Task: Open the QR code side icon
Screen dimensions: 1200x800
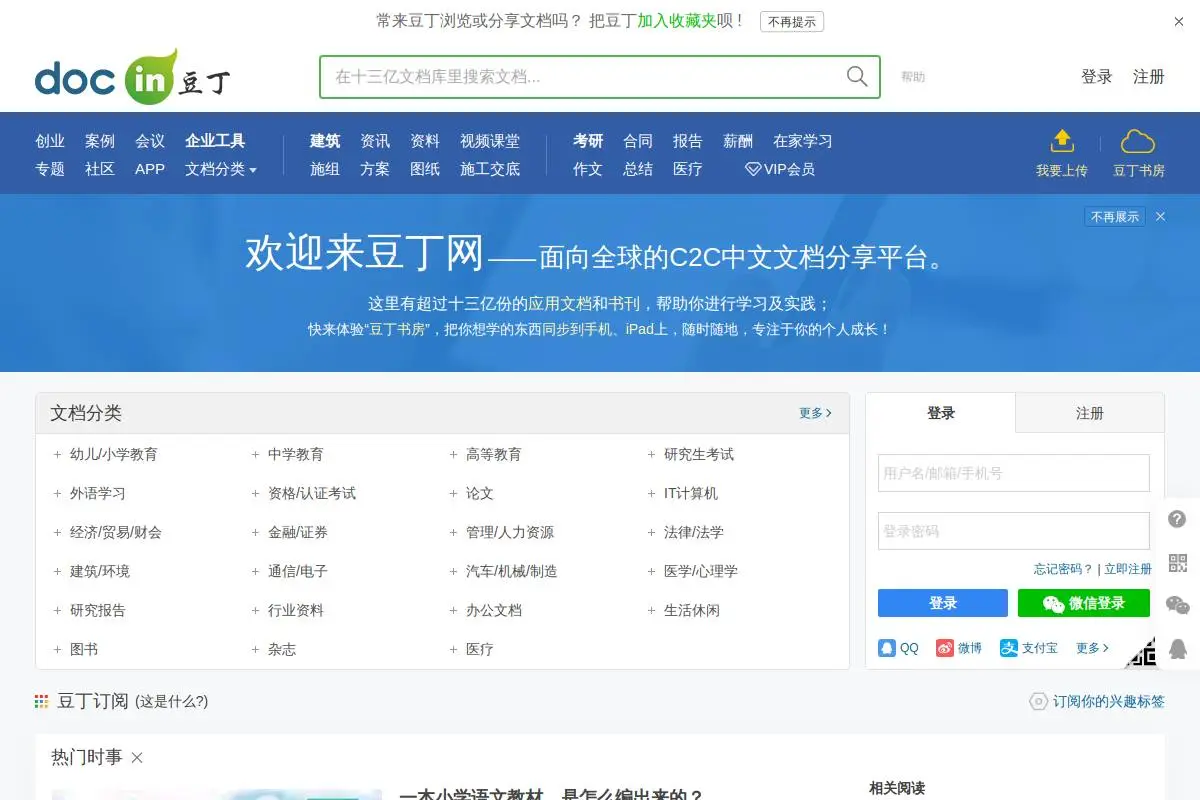Action: pos(1178,563)
